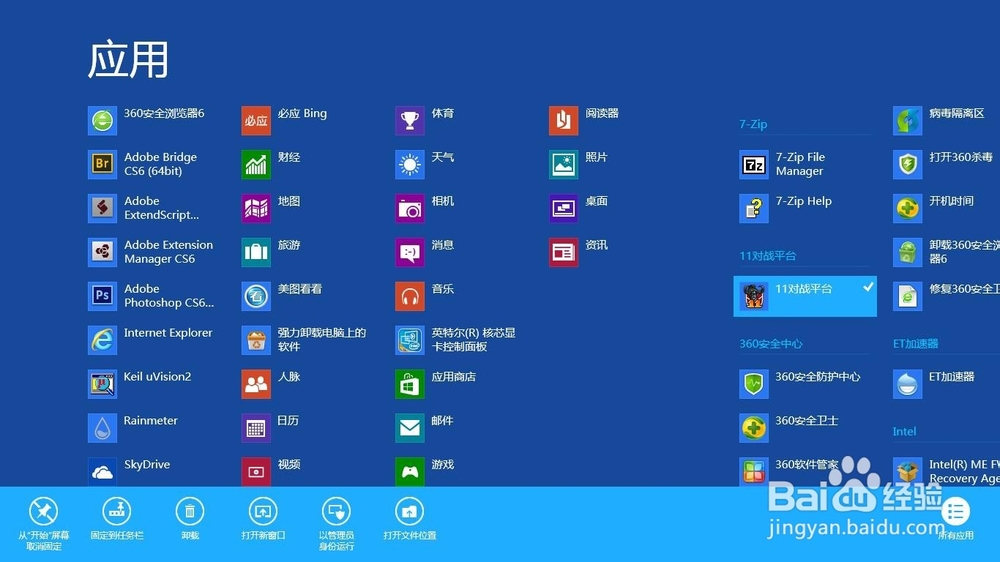Open Intel(R) ME FW Recovery Agent
Image resolution: width=1000 pixels, height=562 pixels.
pos(908,472)
